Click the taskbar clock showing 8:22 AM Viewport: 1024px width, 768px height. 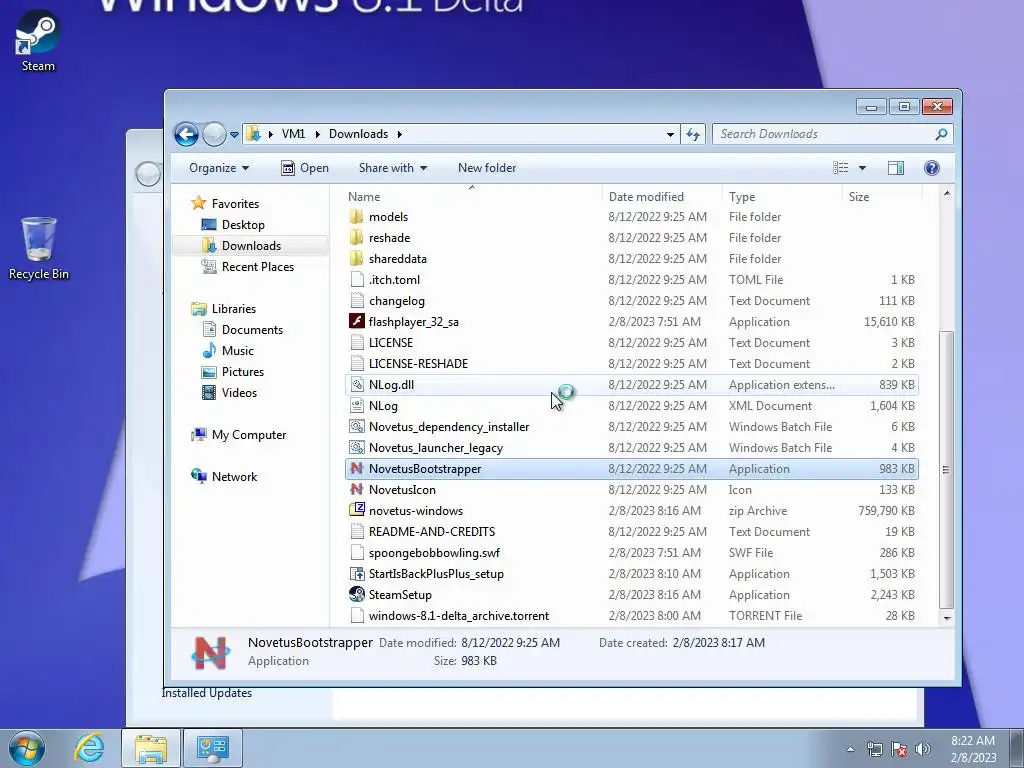pos(973,749)
